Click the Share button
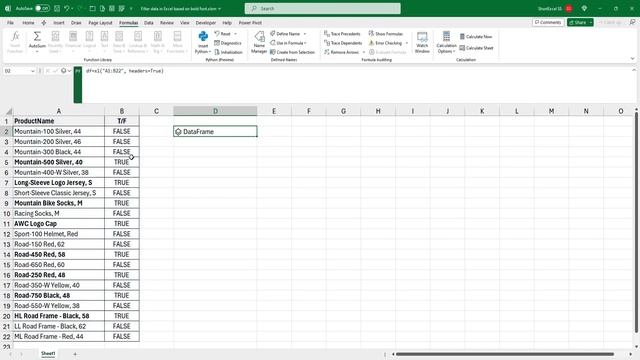The image size is (640, 360). pos(580,22)
